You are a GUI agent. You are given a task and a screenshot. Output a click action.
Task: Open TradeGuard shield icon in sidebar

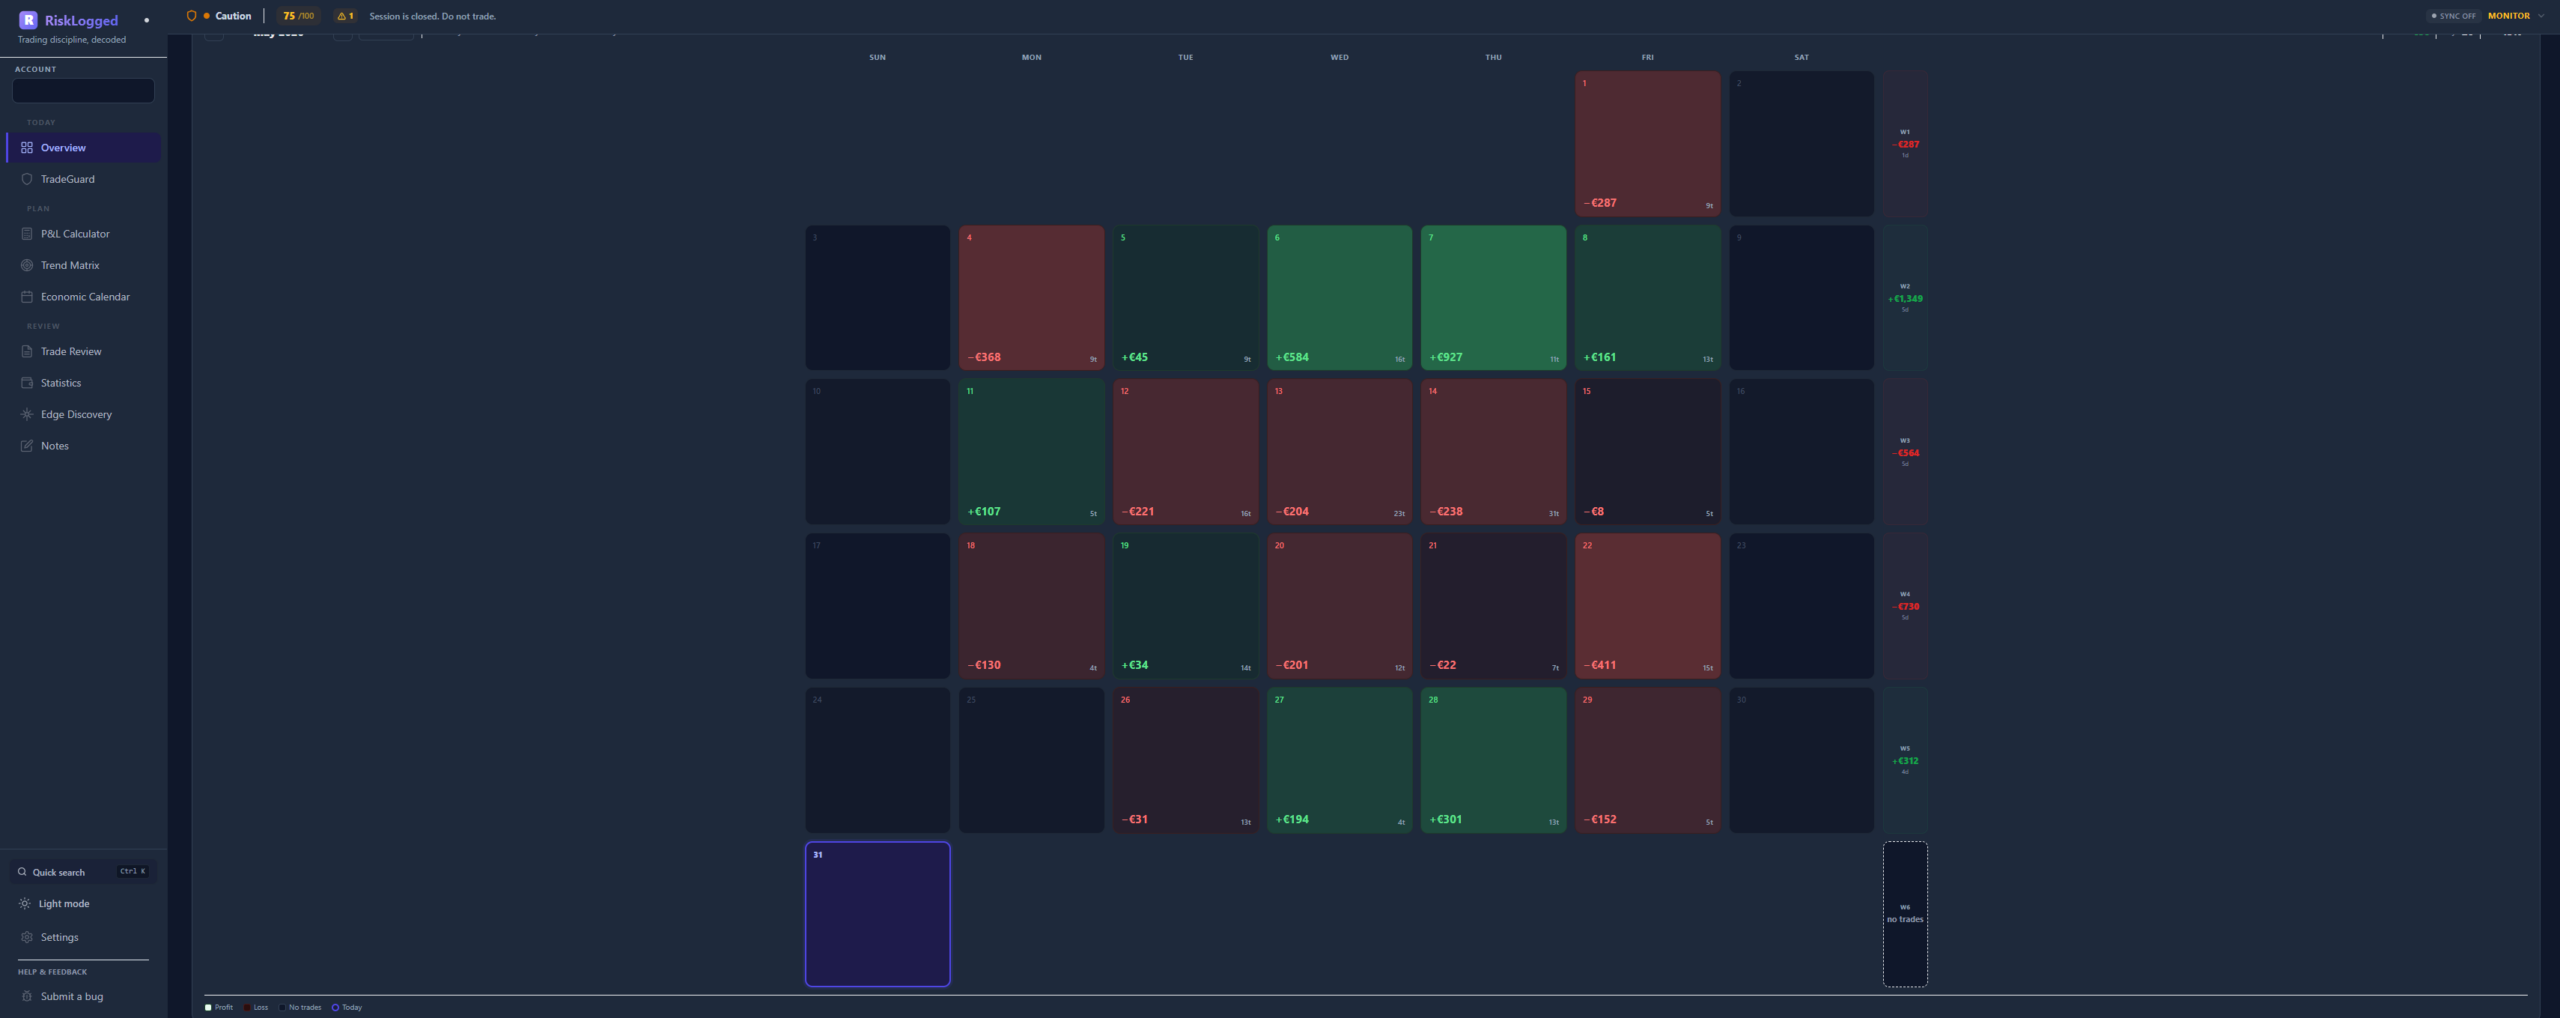click(27, 179)
